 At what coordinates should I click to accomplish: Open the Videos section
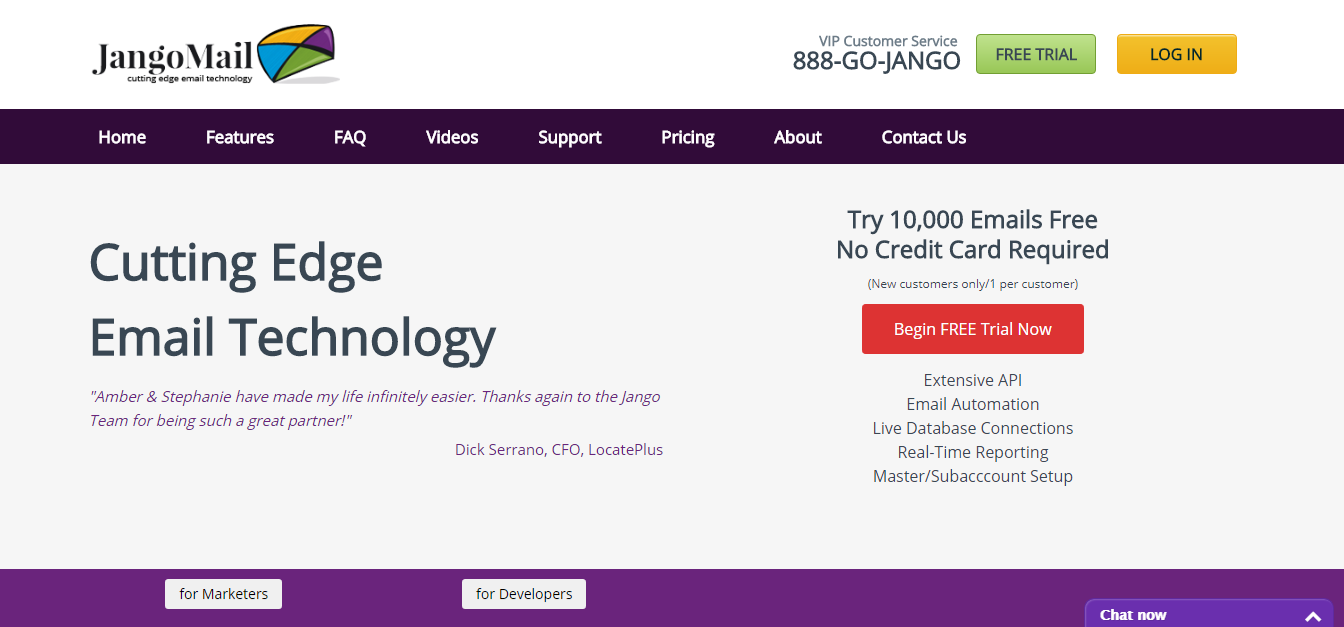(451, 137)
